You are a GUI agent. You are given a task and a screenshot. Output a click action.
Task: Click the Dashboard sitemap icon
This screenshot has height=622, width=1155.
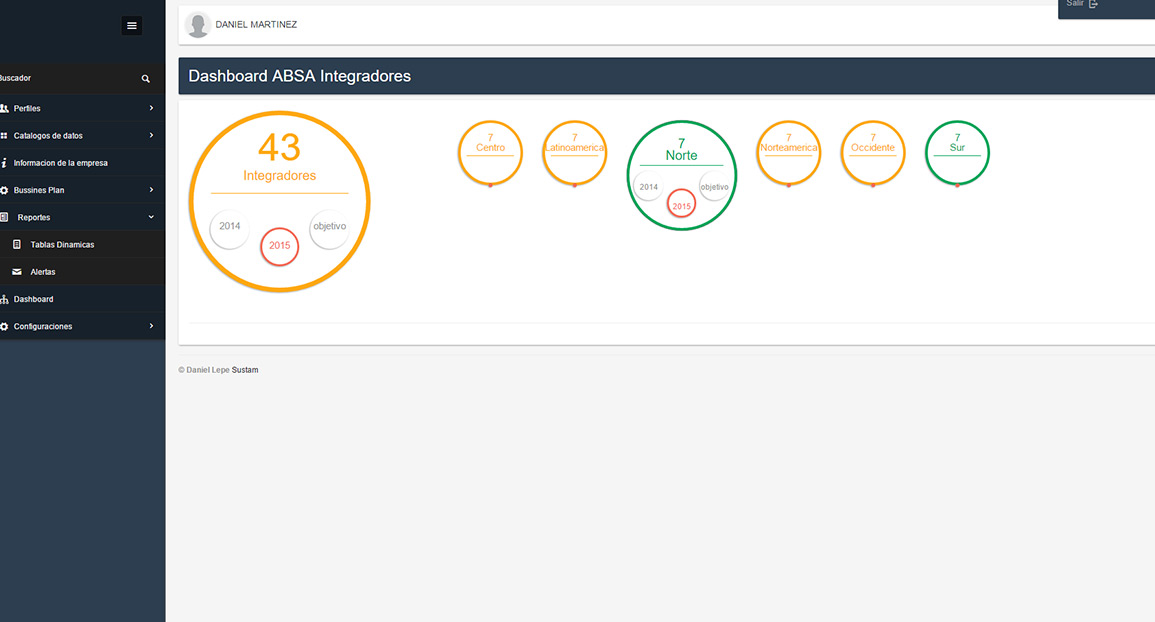click(4, 299)
